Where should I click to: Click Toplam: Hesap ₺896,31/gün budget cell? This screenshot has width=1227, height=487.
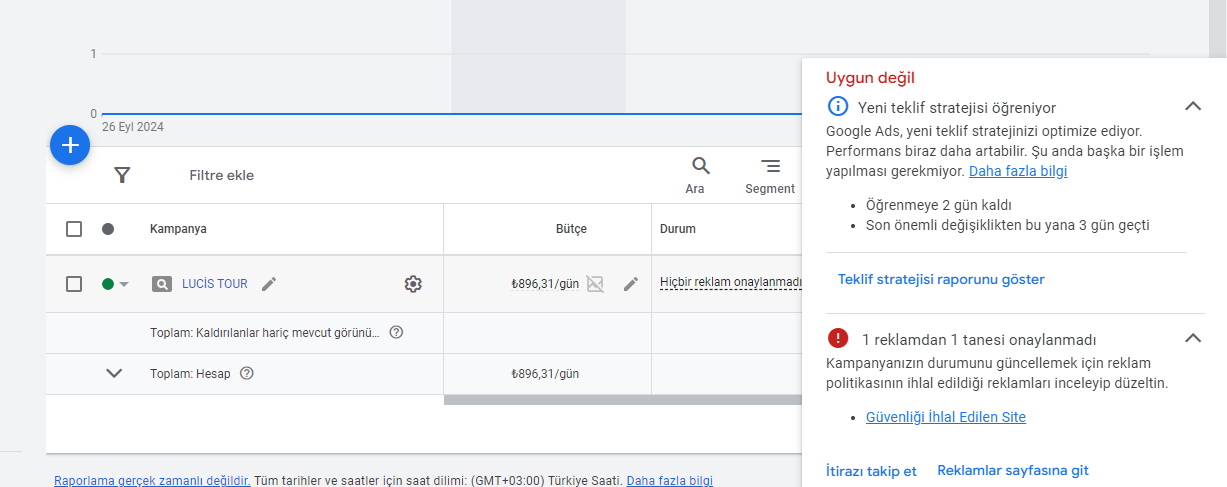coord(544,374)
